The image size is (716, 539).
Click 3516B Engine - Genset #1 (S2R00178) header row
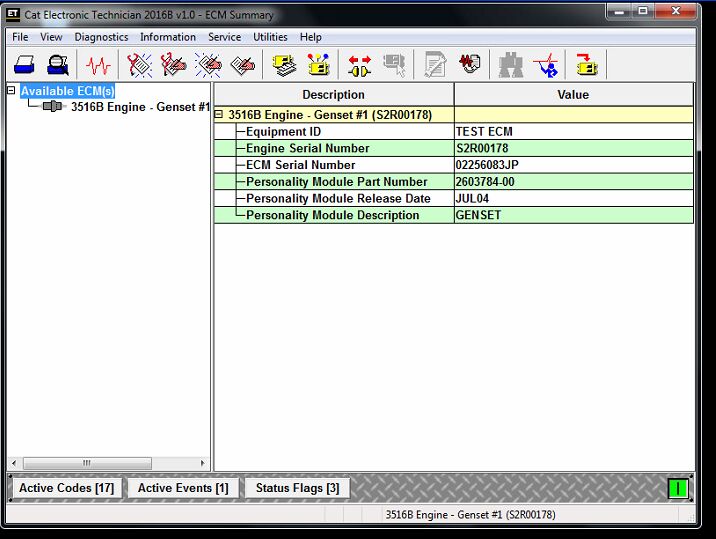(453, 115)
